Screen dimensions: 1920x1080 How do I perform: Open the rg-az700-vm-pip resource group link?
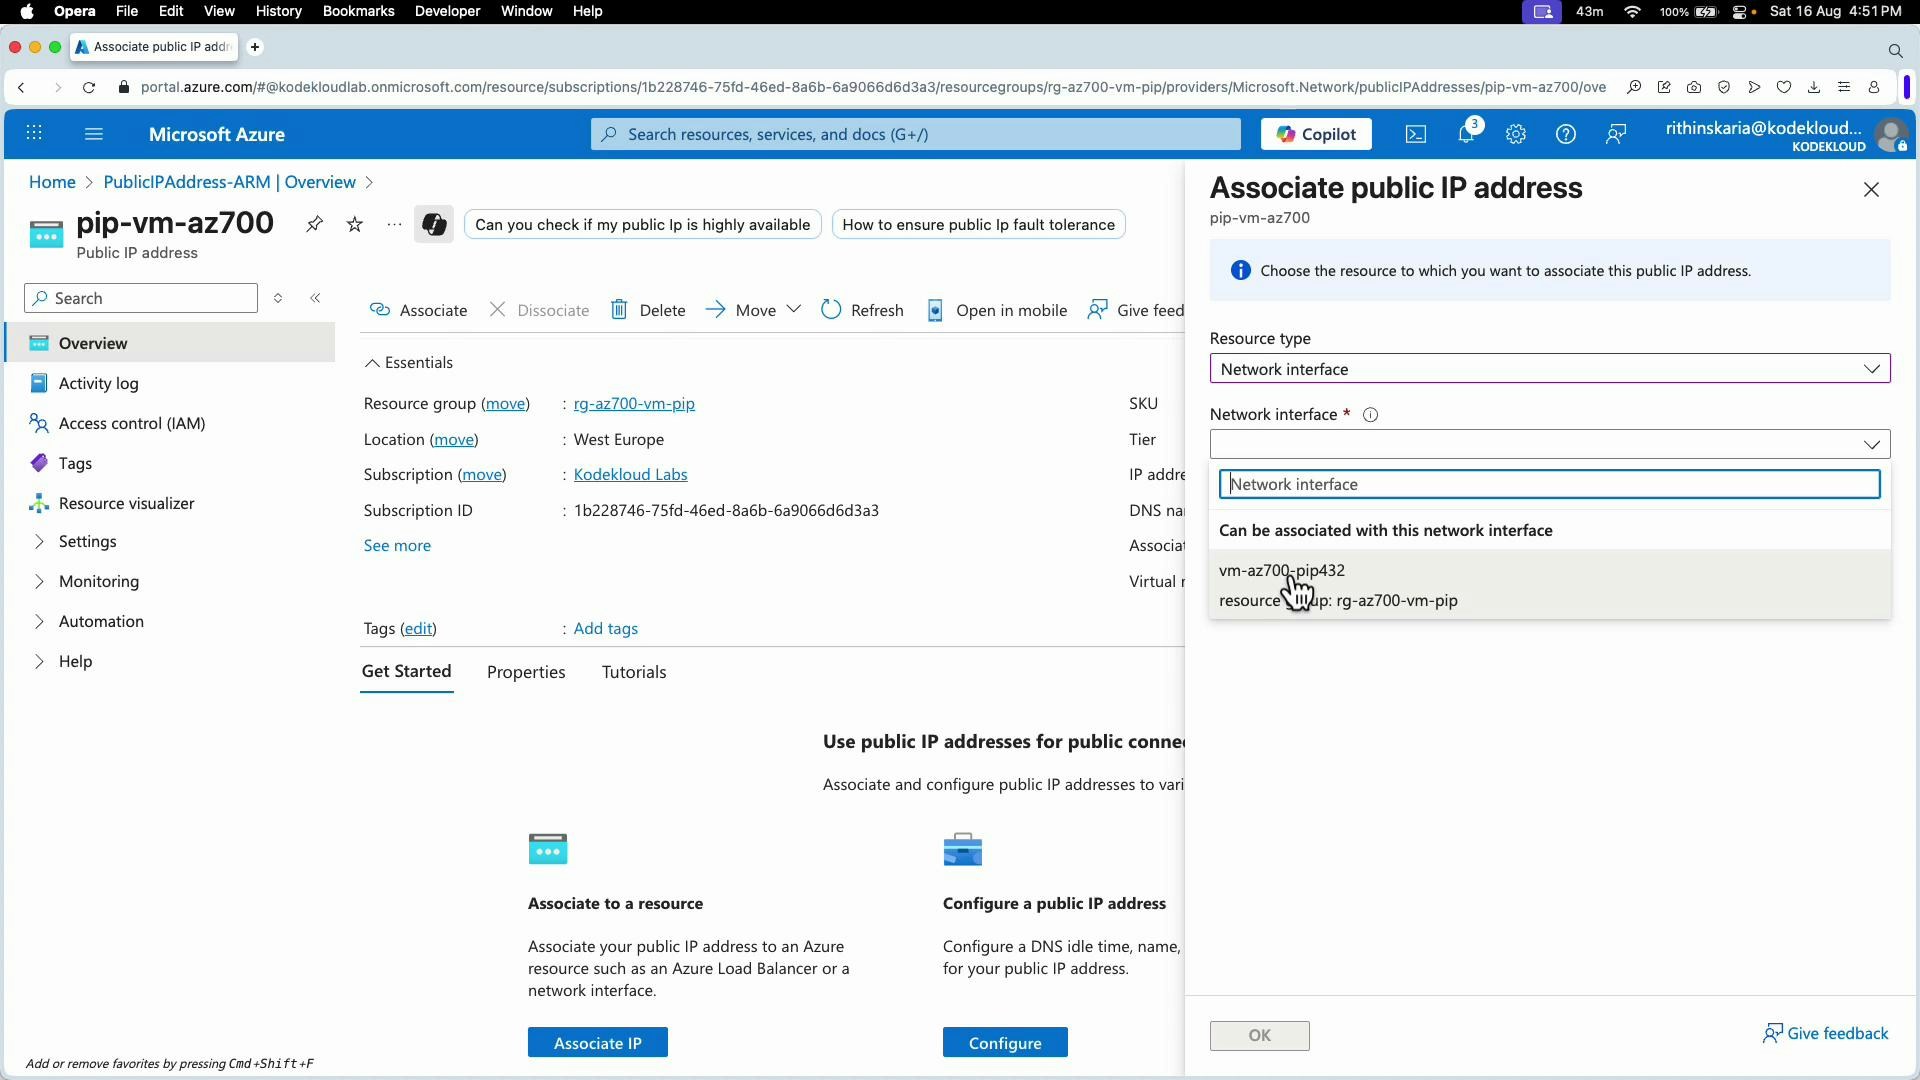[x=634, y=404]
